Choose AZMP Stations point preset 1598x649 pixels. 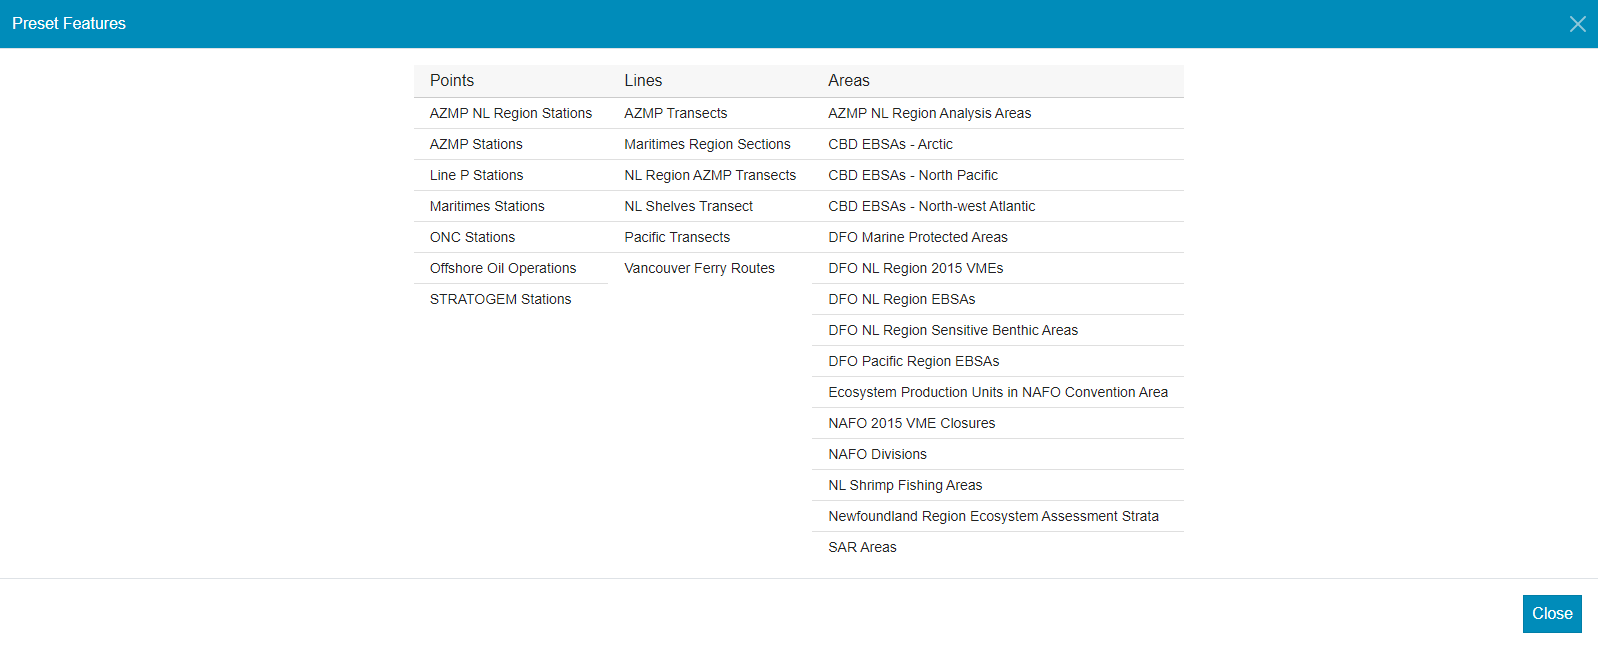click(x=511, y=144)
